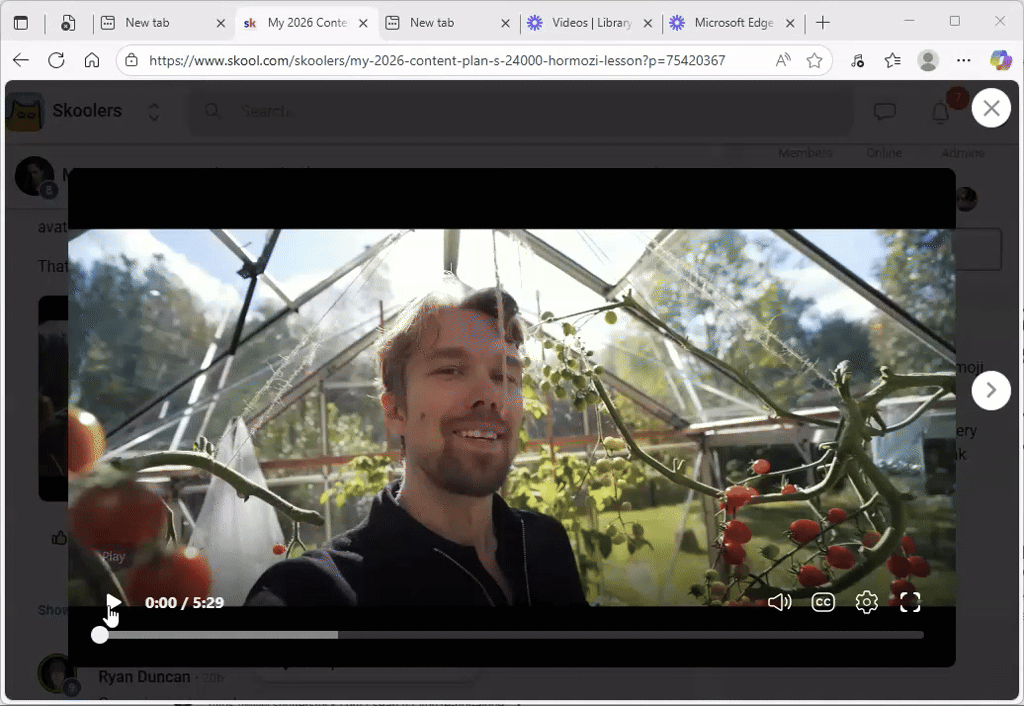Switch the video to fullscreen
This screenshot has width=1024, height=706.
[910, 602]
